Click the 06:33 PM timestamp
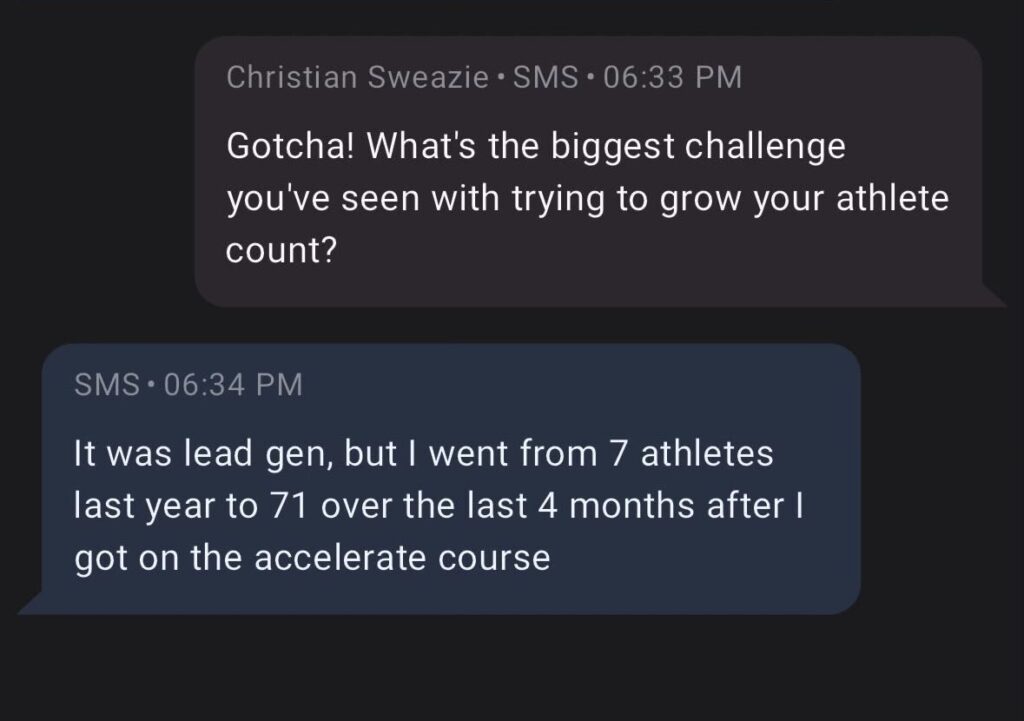Viewport: 1024px width, 721px height. (x=673, y=77)
